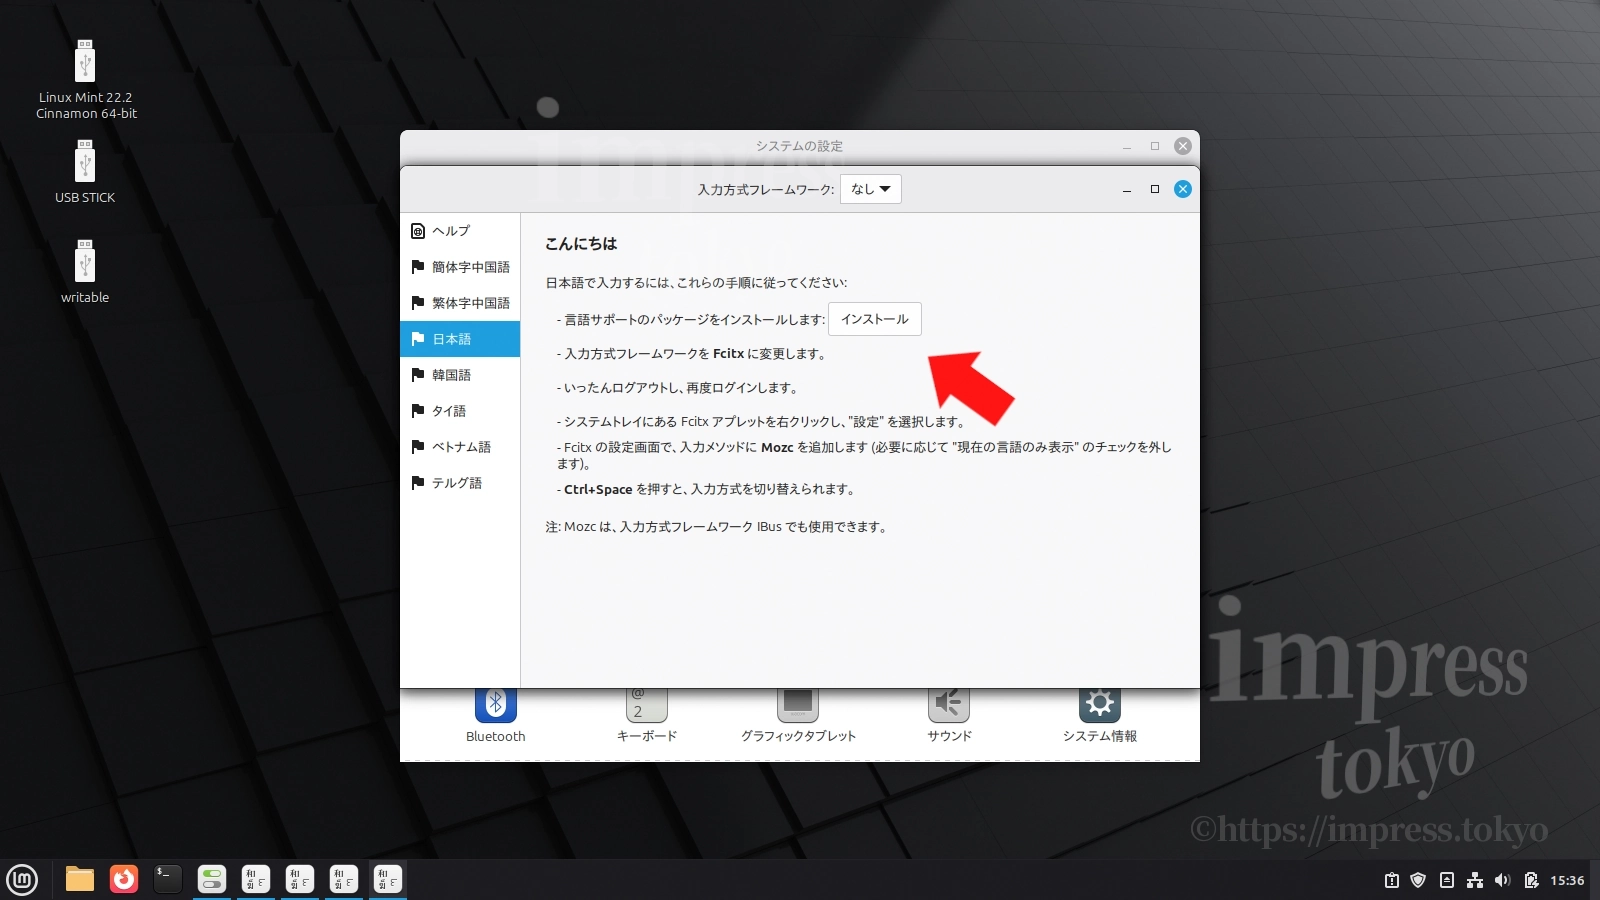Open システム情報 in the システムの設定 window
The height and width of the screenshot is (900, 1600).
click(x=1100, y=715)
